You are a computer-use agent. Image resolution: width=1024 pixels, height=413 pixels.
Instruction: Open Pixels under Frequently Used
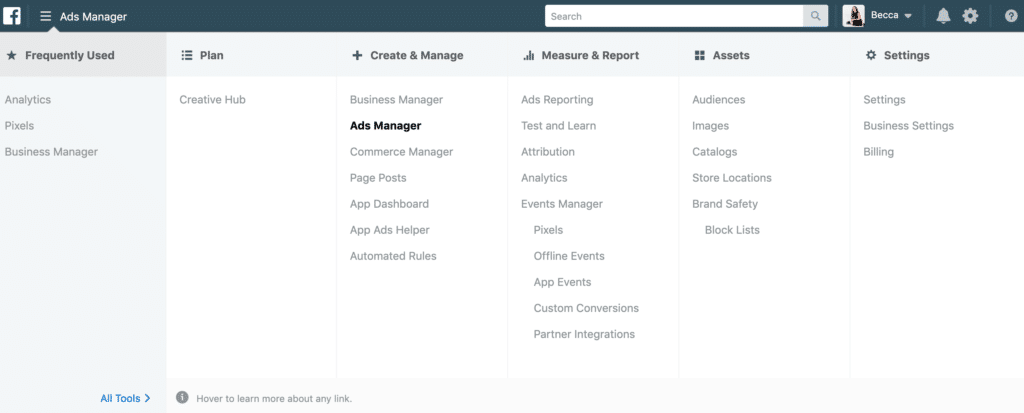[x=19, y=125]
